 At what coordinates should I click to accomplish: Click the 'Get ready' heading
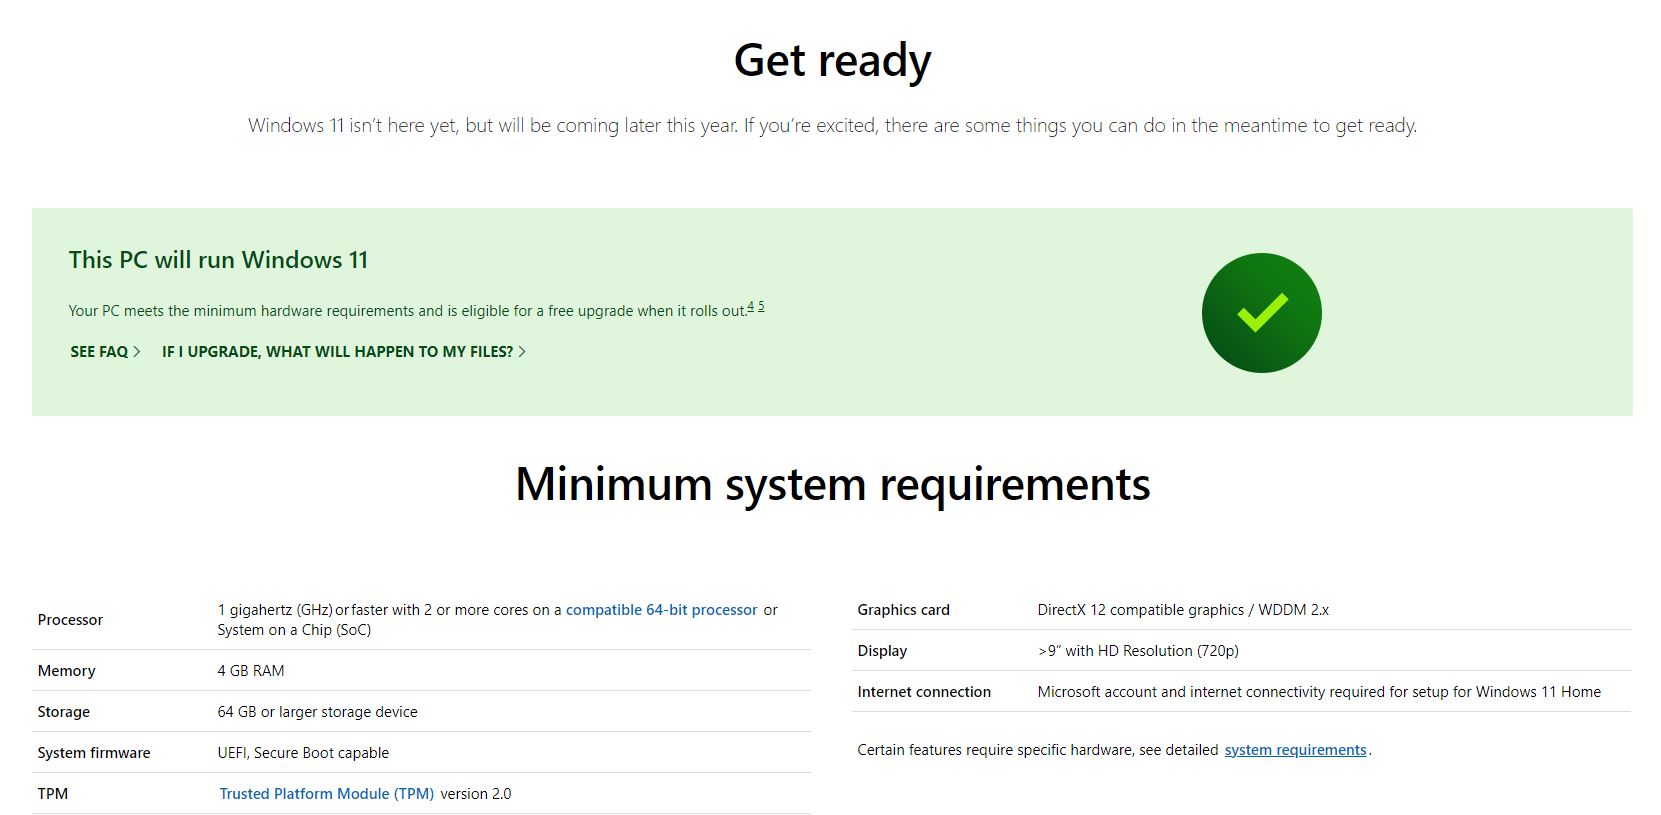pos(832,61)
